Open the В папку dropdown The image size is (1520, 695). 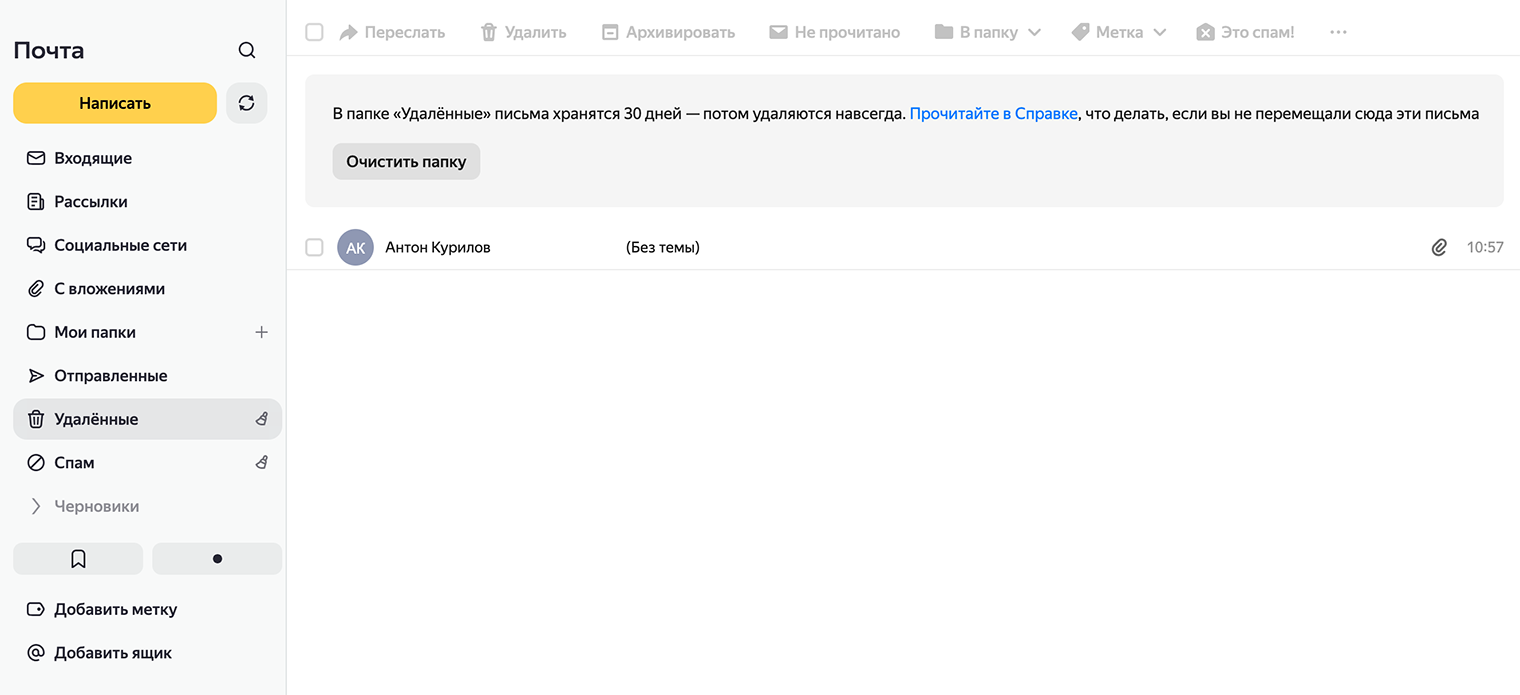988,32
